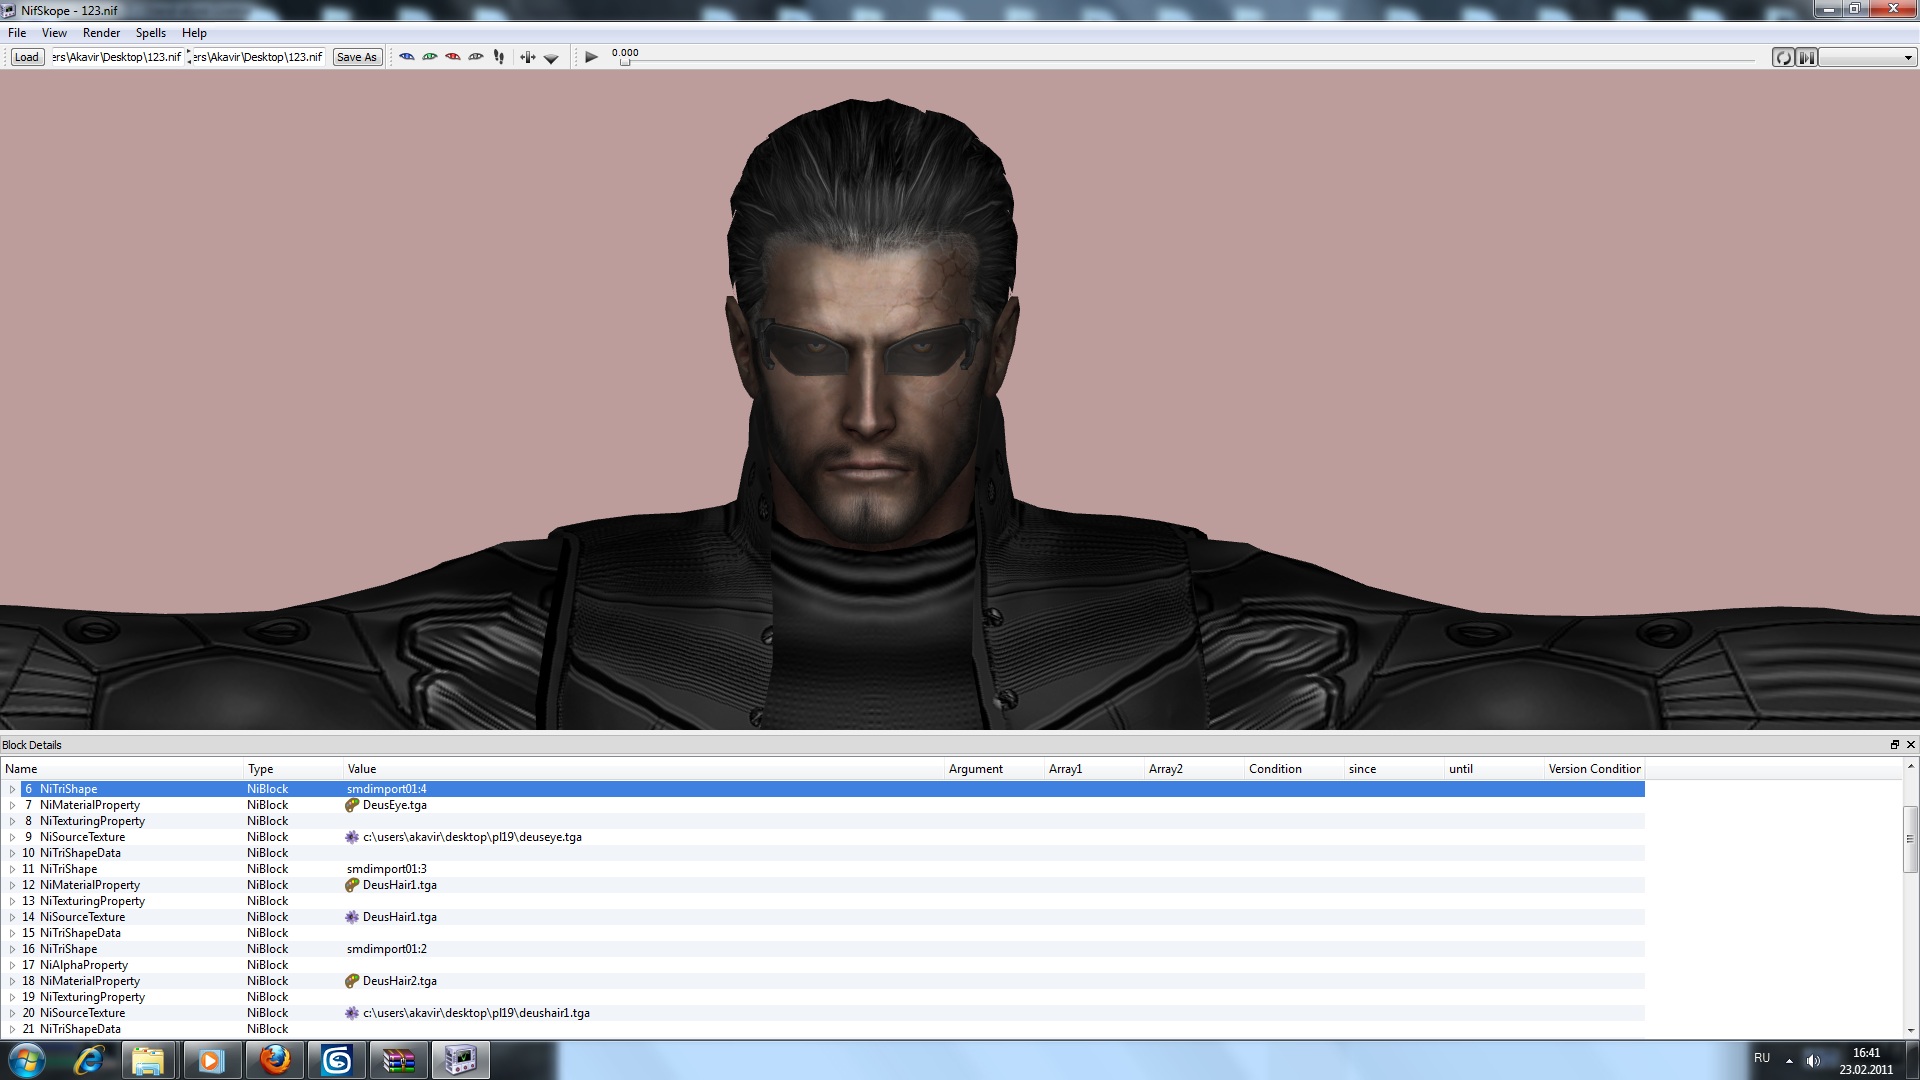Expand the 9 NiSourceTexture block
The width and height of the screenshot is (1920, 1080).
[12, 837]
